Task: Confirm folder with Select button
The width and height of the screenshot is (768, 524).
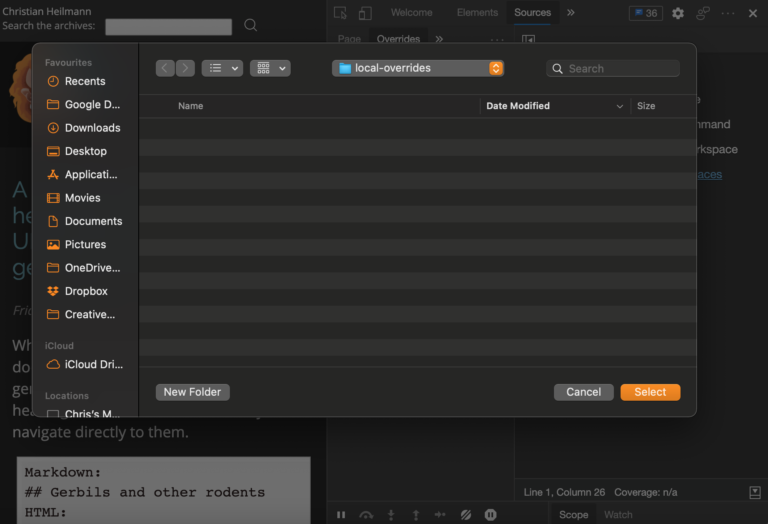Action: [x=650, y=392]
